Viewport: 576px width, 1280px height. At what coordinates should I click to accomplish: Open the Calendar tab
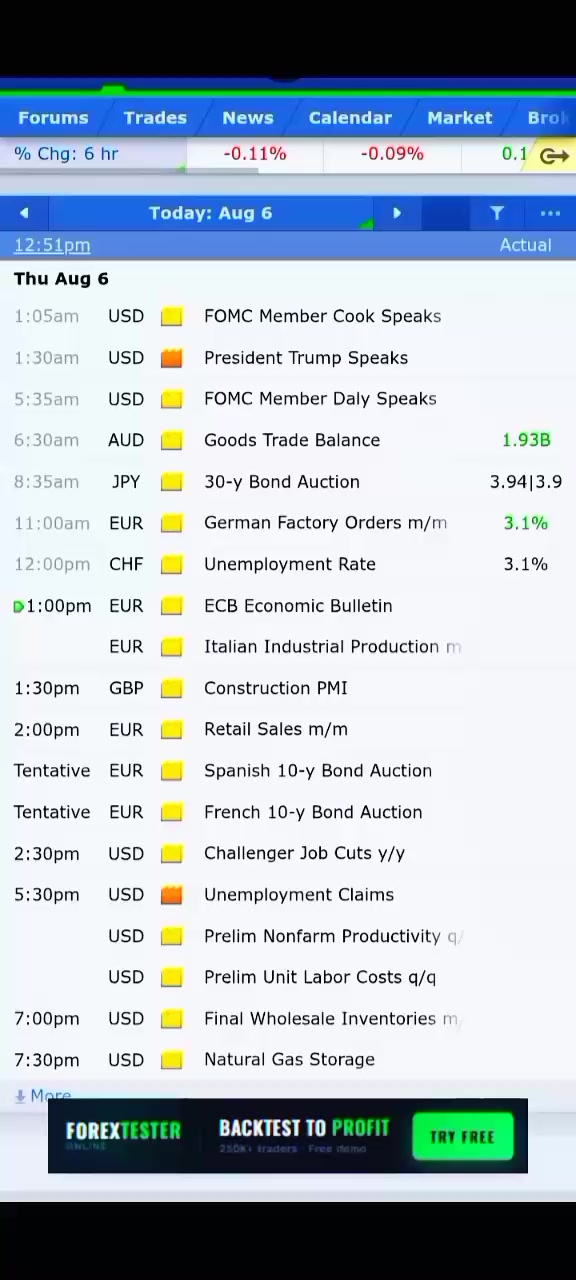pos(350,118)
